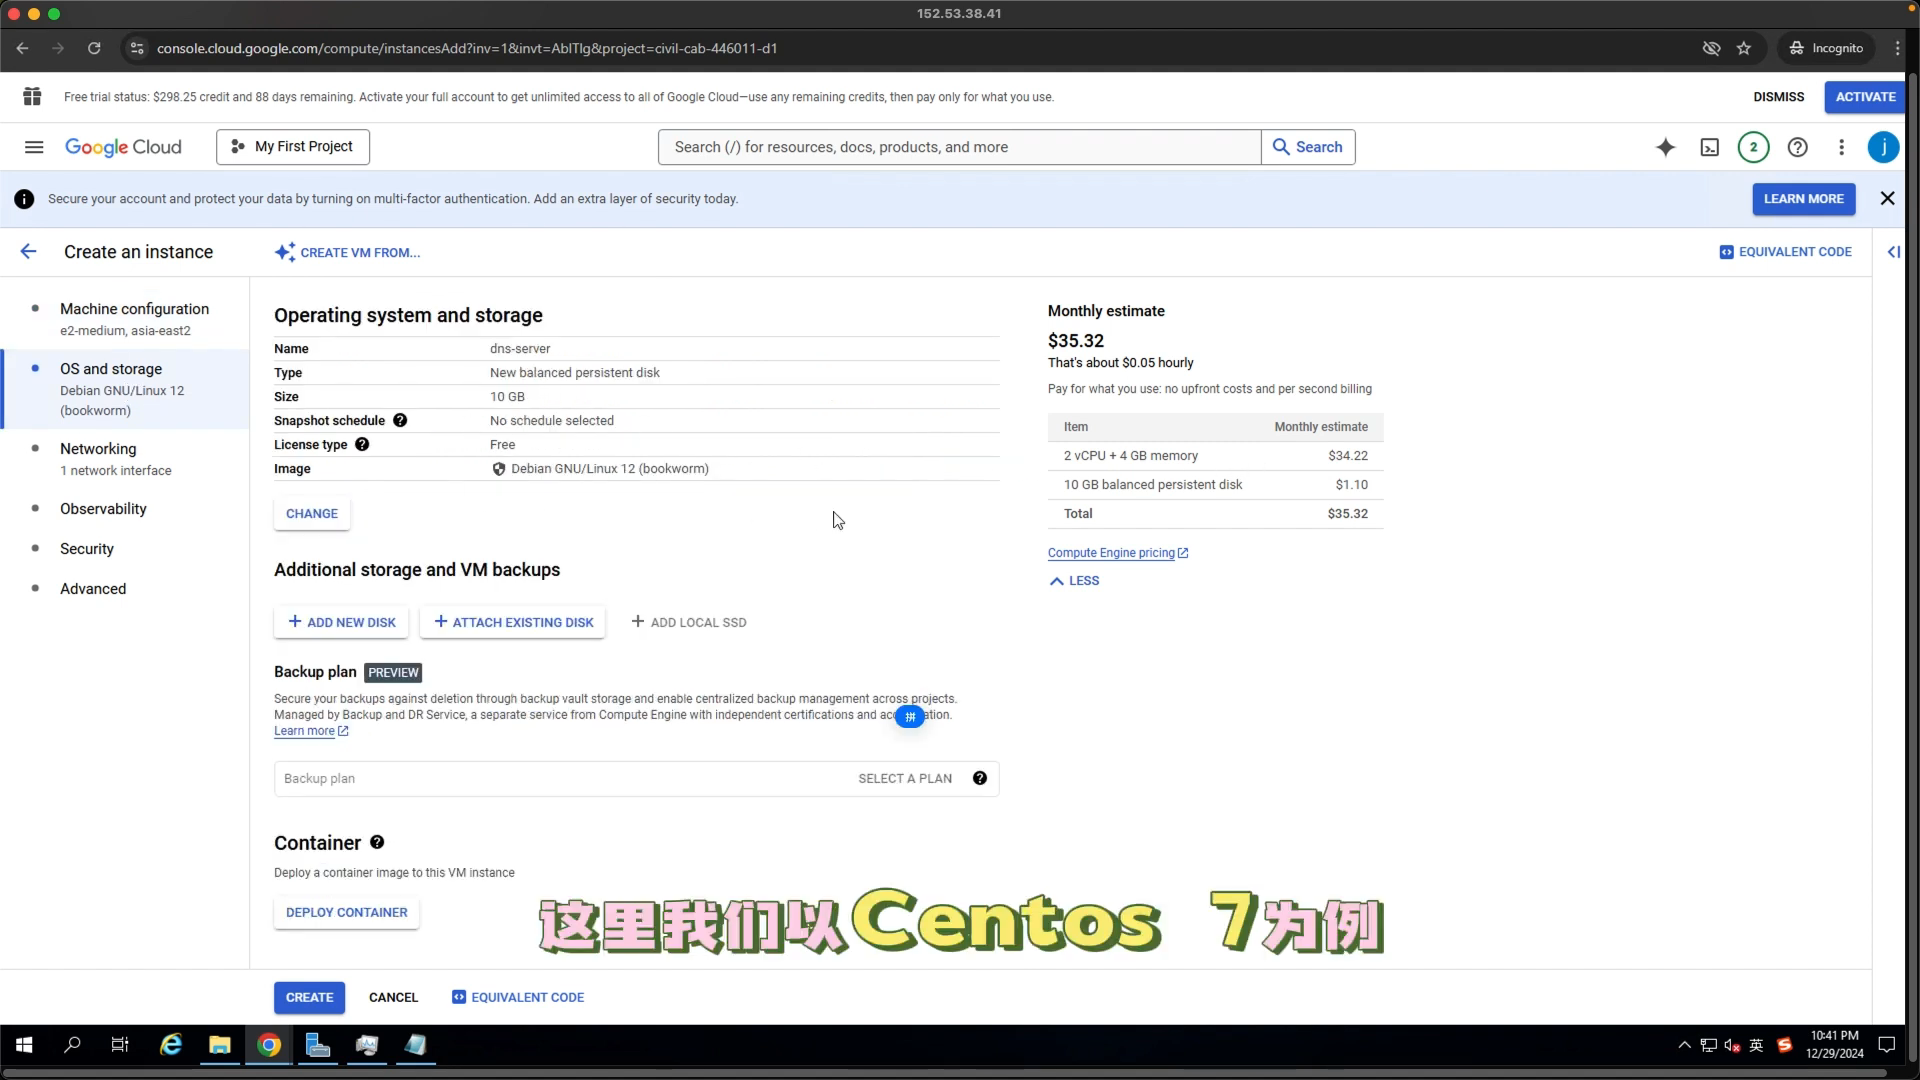Screen dimensions: 1920x1080
Task: Switch to Chrome in the taskbar
Action: [269, 1045]
